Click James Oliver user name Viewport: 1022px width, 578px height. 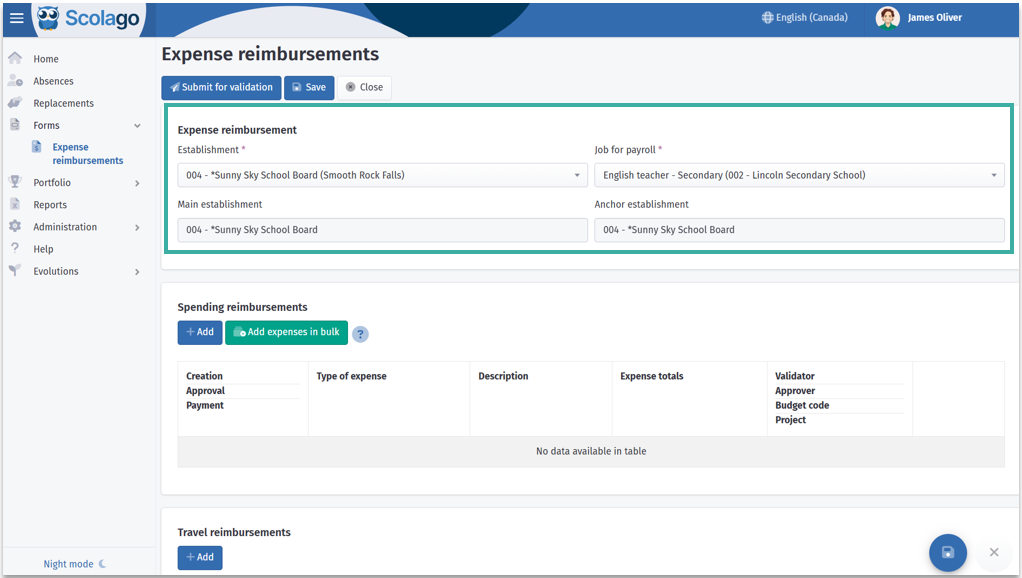tap(935, 18)
